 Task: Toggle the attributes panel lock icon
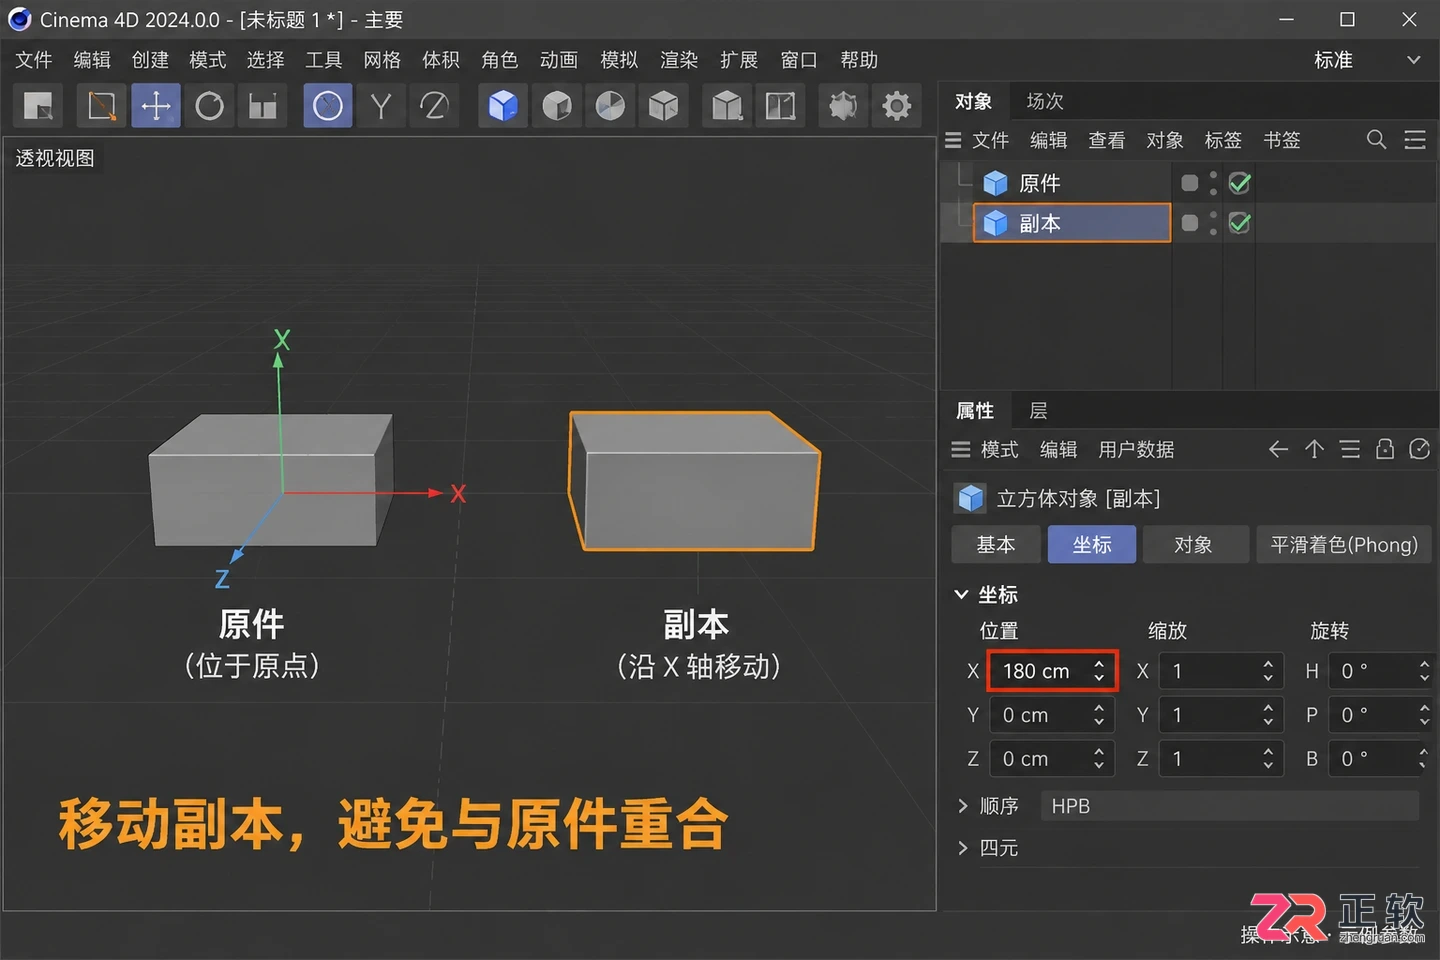click(x=1385, y=449)
